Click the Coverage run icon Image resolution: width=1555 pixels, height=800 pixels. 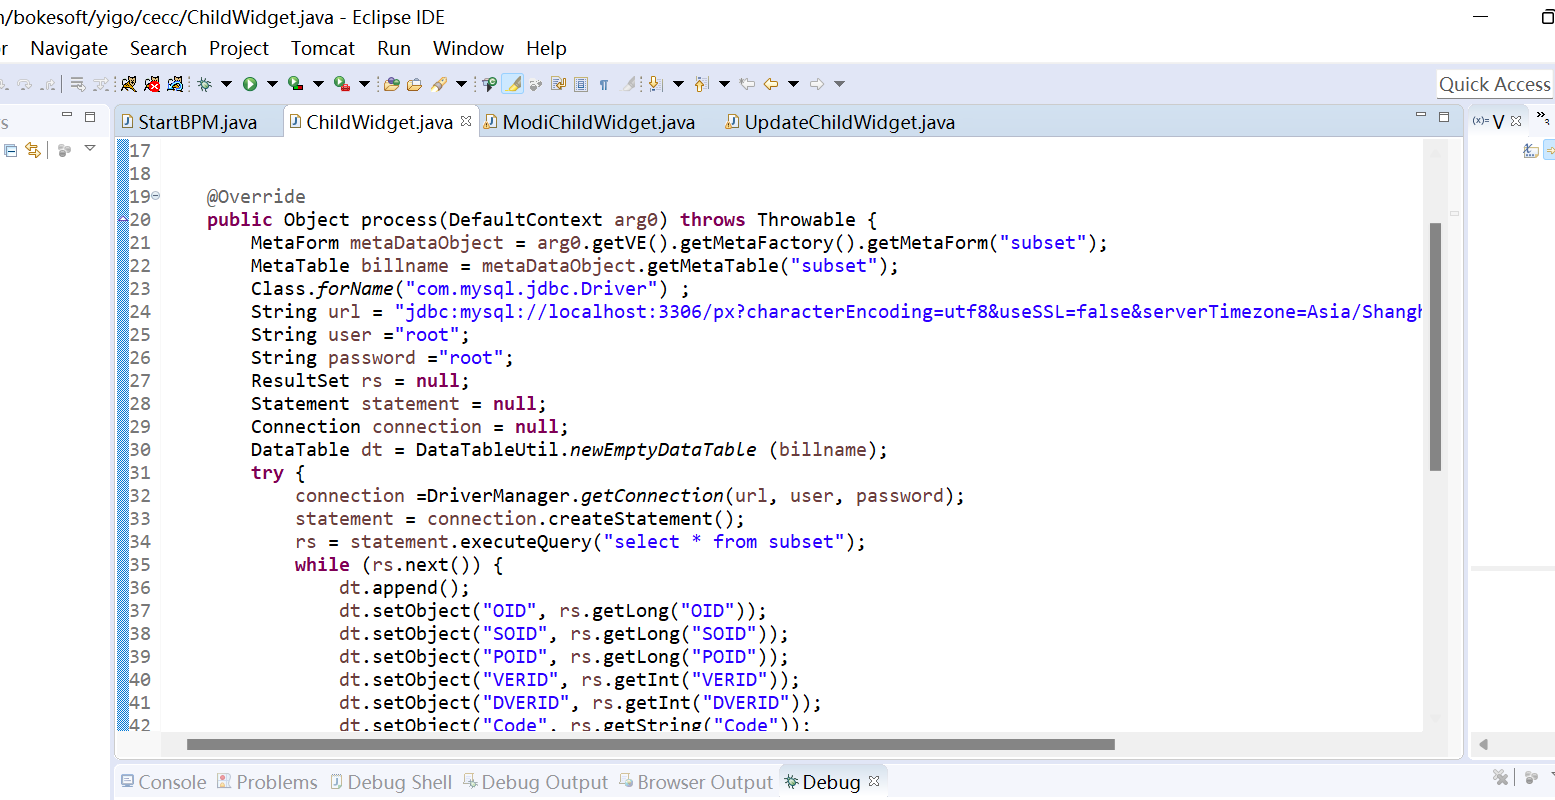295,84
